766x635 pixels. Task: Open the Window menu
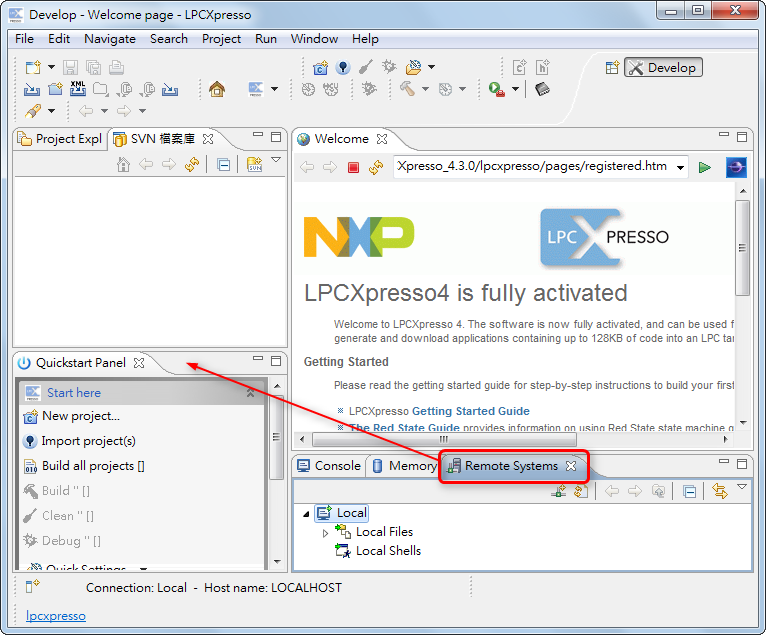click(314, 39)
